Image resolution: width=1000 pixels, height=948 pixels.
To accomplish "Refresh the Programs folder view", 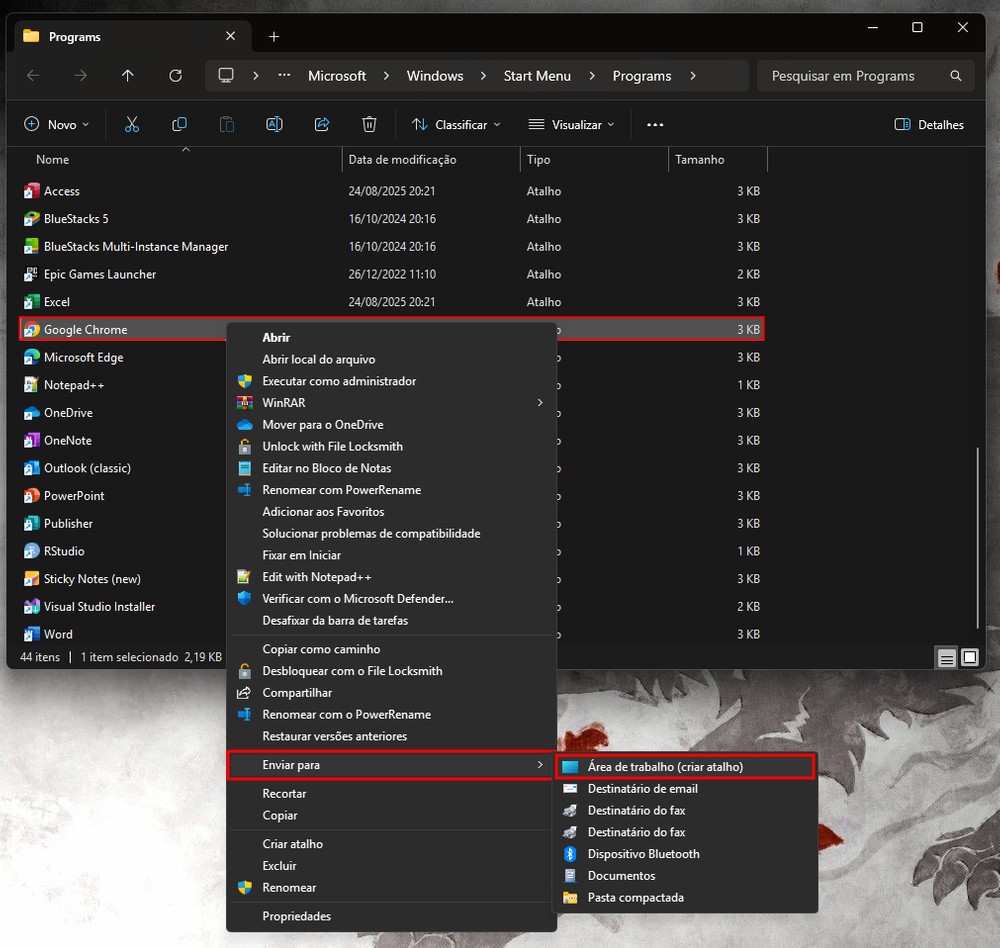I will 175,76.
